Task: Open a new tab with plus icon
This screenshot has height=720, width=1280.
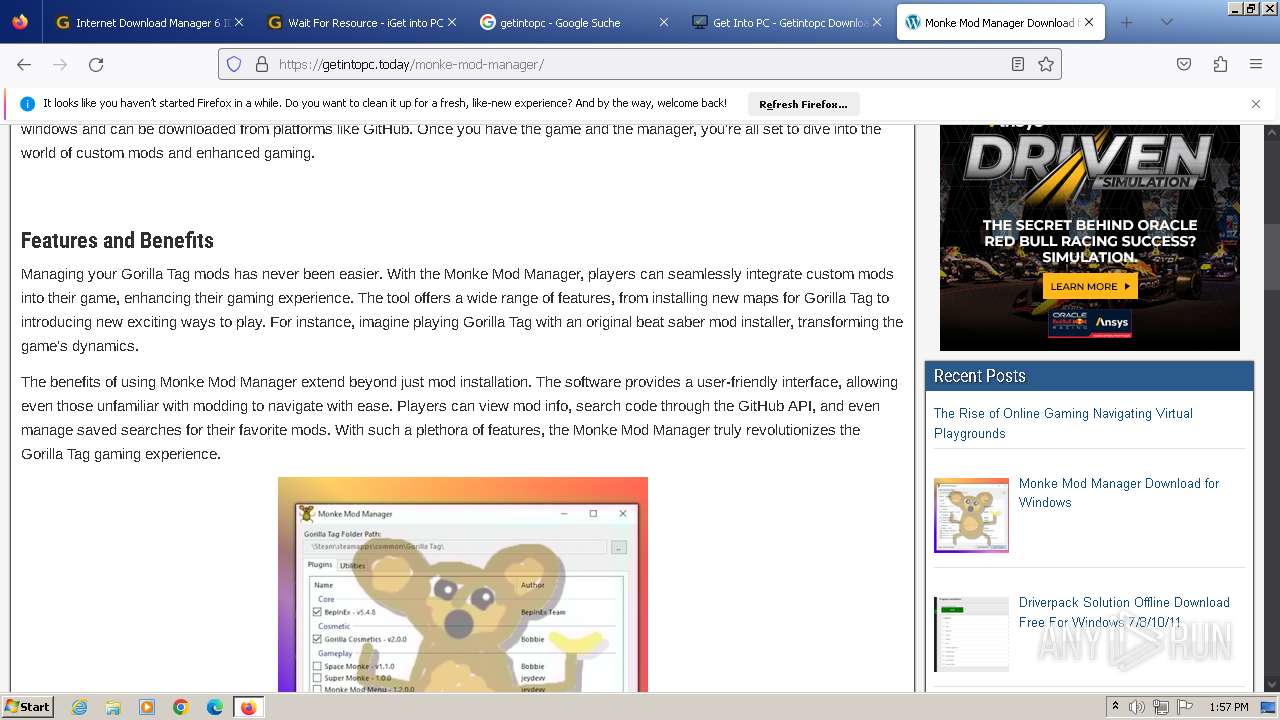Action: coord(1127,22)
